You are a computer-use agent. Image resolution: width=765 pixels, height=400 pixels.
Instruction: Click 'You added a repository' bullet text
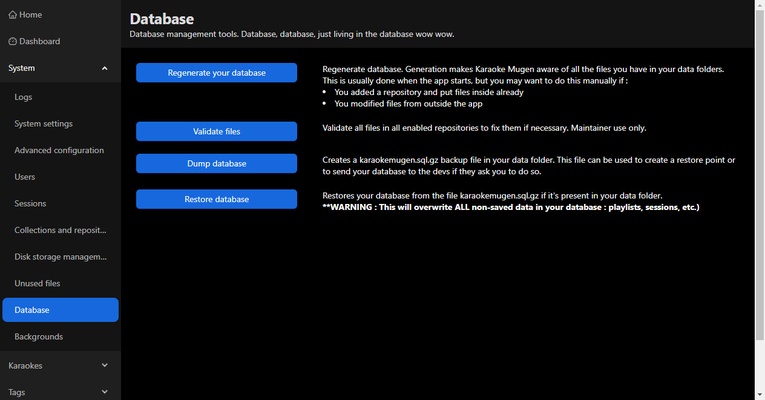(x=429, y=92)
